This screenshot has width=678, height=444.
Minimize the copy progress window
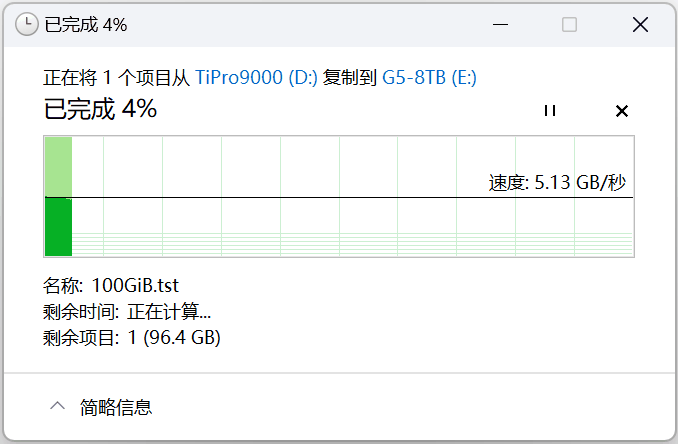pyautogui.click(x=498, y=25)
